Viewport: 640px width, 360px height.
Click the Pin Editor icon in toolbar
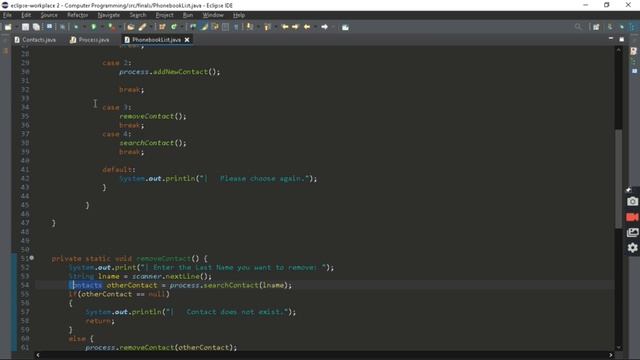click(345, 27)
